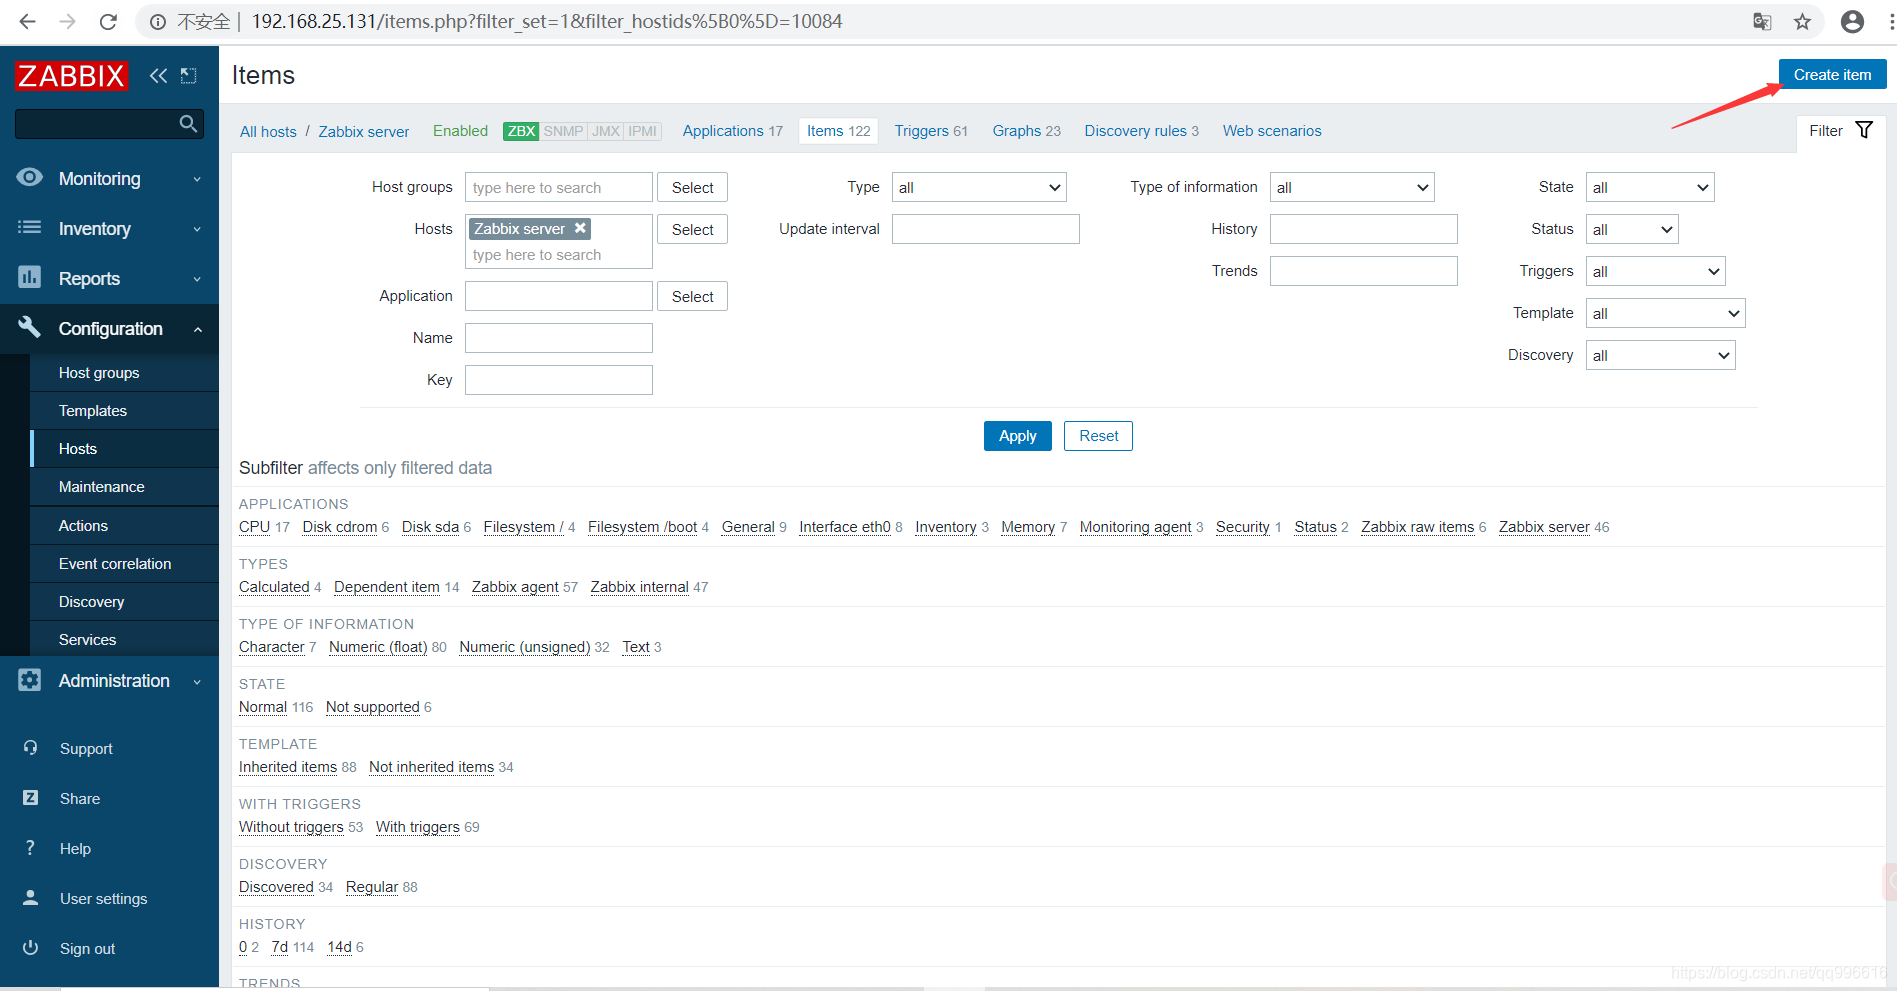Click the Inventory list icon
The width and height of the screenshot is (1897, 991).
30,228
